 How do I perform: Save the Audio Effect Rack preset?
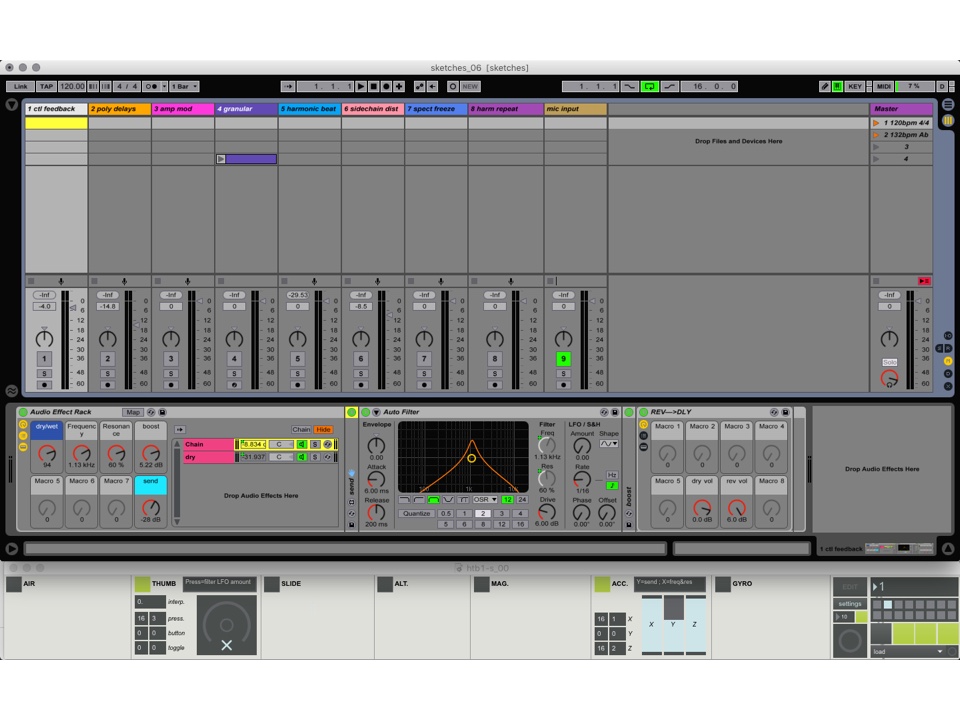click(162, 412)
